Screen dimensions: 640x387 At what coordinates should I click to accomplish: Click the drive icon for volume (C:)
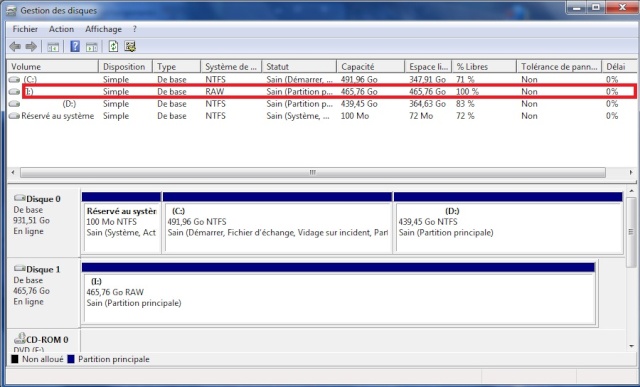coord(14,80)
